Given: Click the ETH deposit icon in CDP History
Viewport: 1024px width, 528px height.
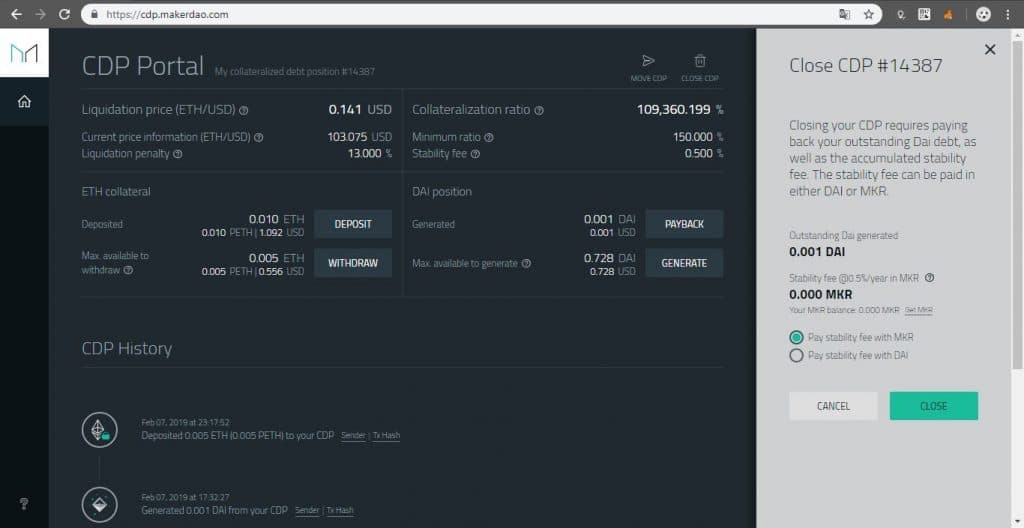Looking at the screenshot, I should tap(99, 429).
